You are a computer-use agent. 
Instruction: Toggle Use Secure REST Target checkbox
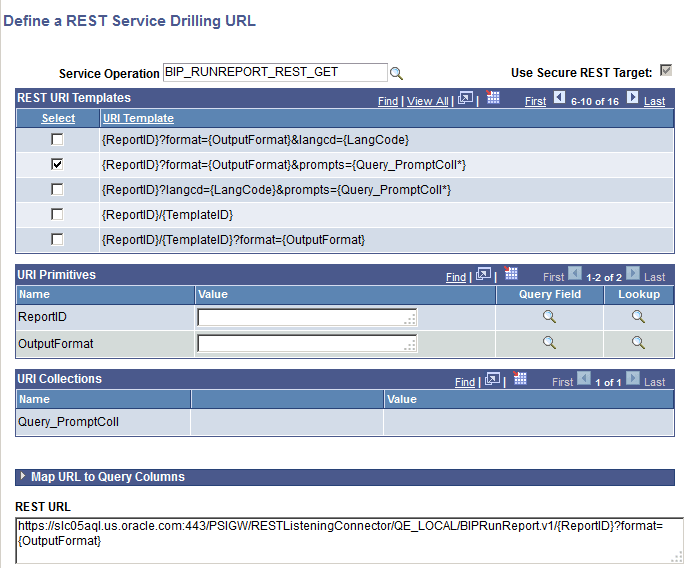click(666, 70)
